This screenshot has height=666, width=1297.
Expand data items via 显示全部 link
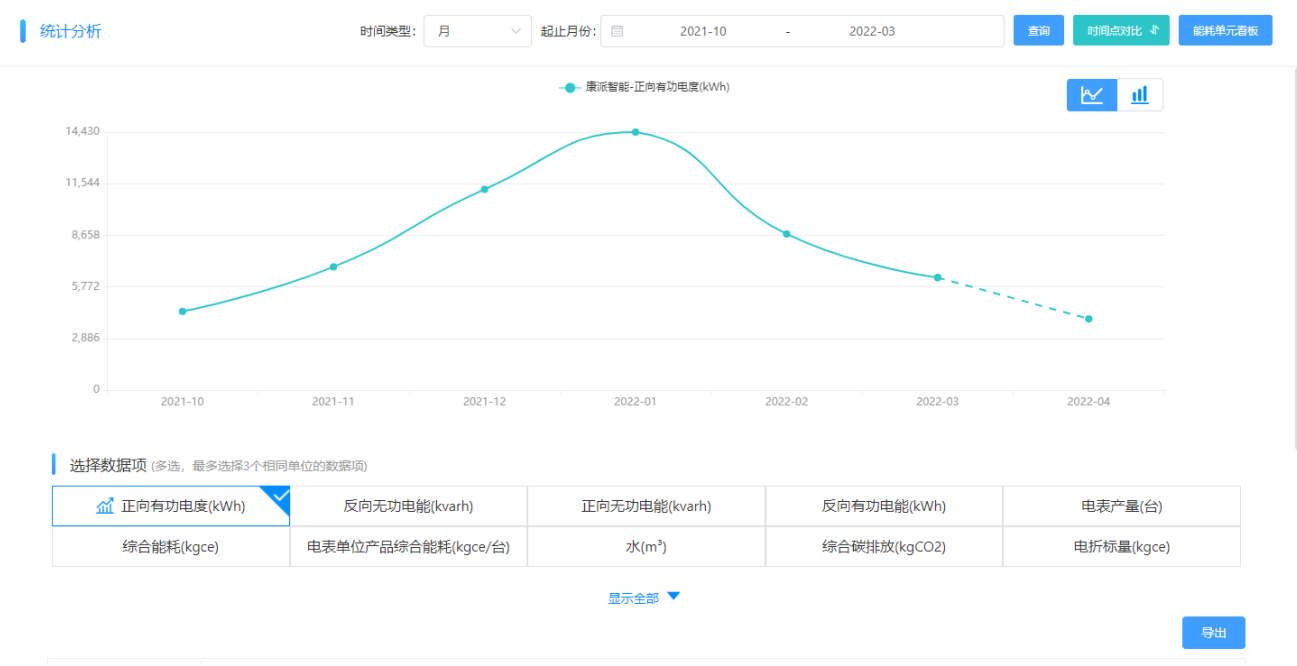[634, 598]
